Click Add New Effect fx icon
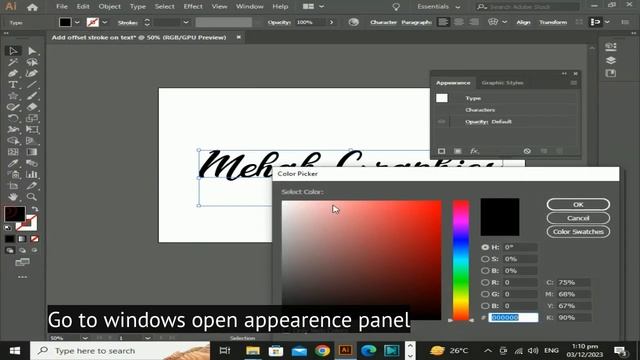The height and width of the screenshot is (360, 640). click(474, 151)
